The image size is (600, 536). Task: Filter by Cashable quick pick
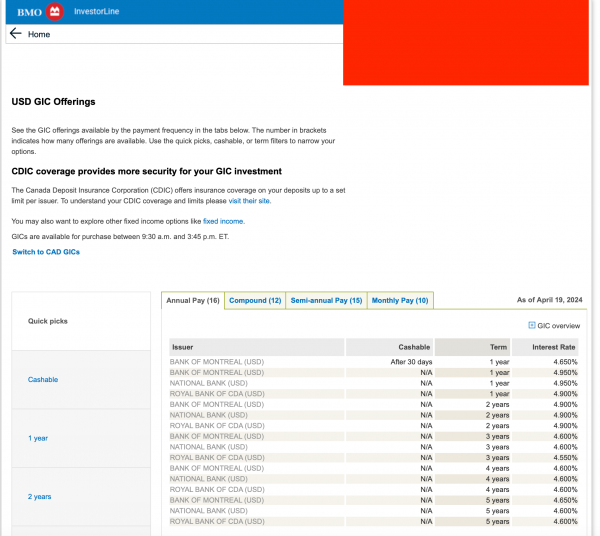[x=43, y=380]
